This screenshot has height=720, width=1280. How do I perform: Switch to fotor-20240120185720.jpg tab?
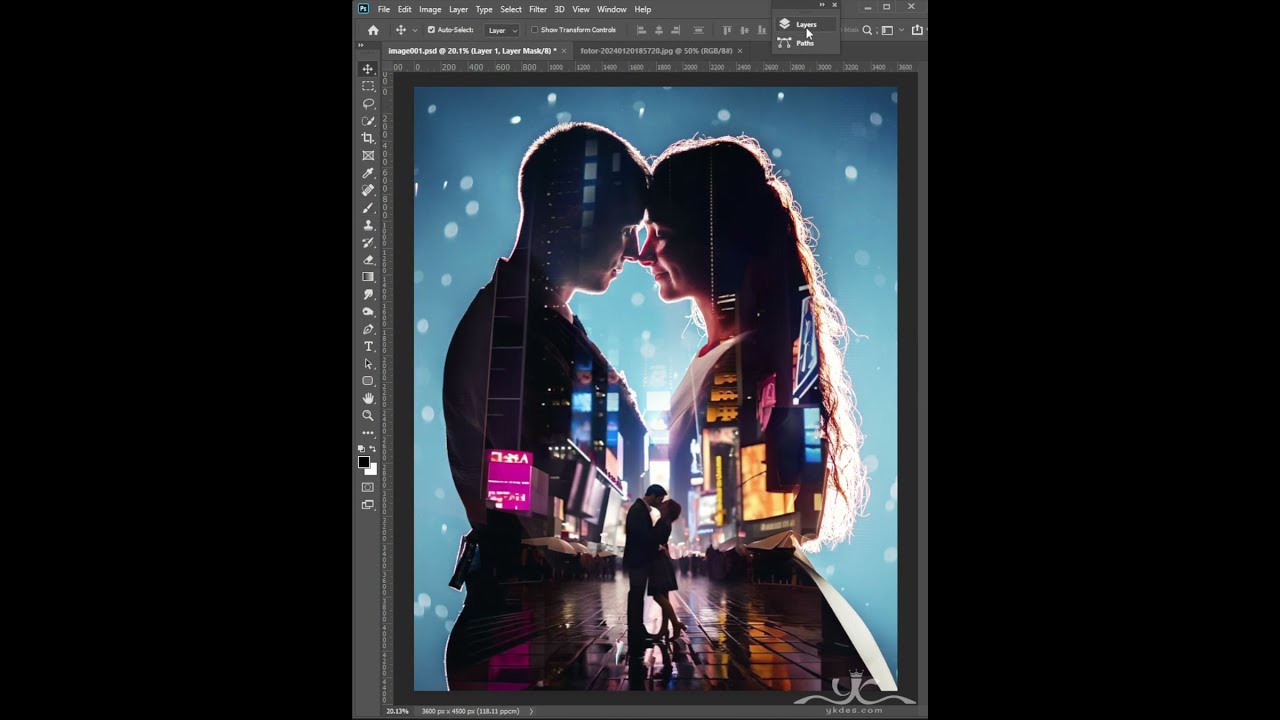[656, 50]
